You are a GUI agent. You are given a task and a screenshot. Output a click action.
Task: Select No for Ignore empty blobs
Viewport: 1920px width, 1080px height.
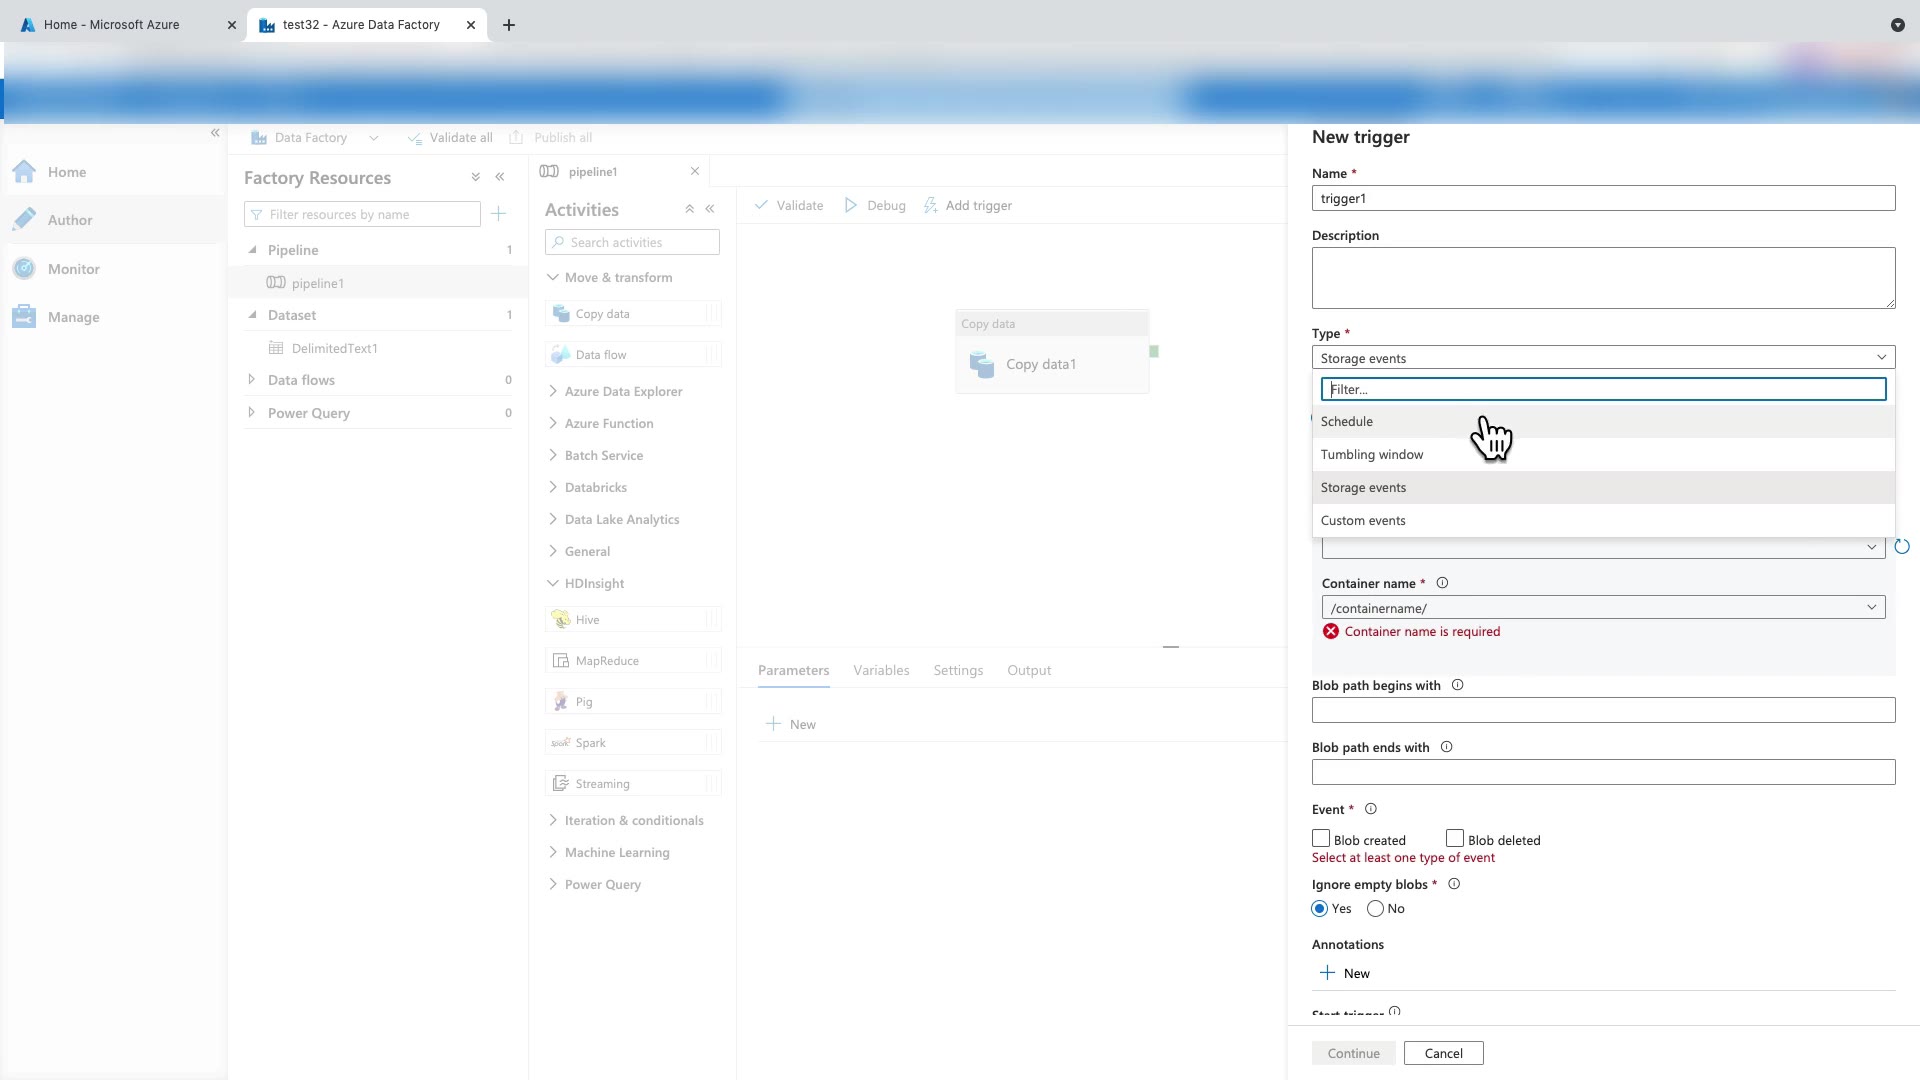(x=1376, y=909)
